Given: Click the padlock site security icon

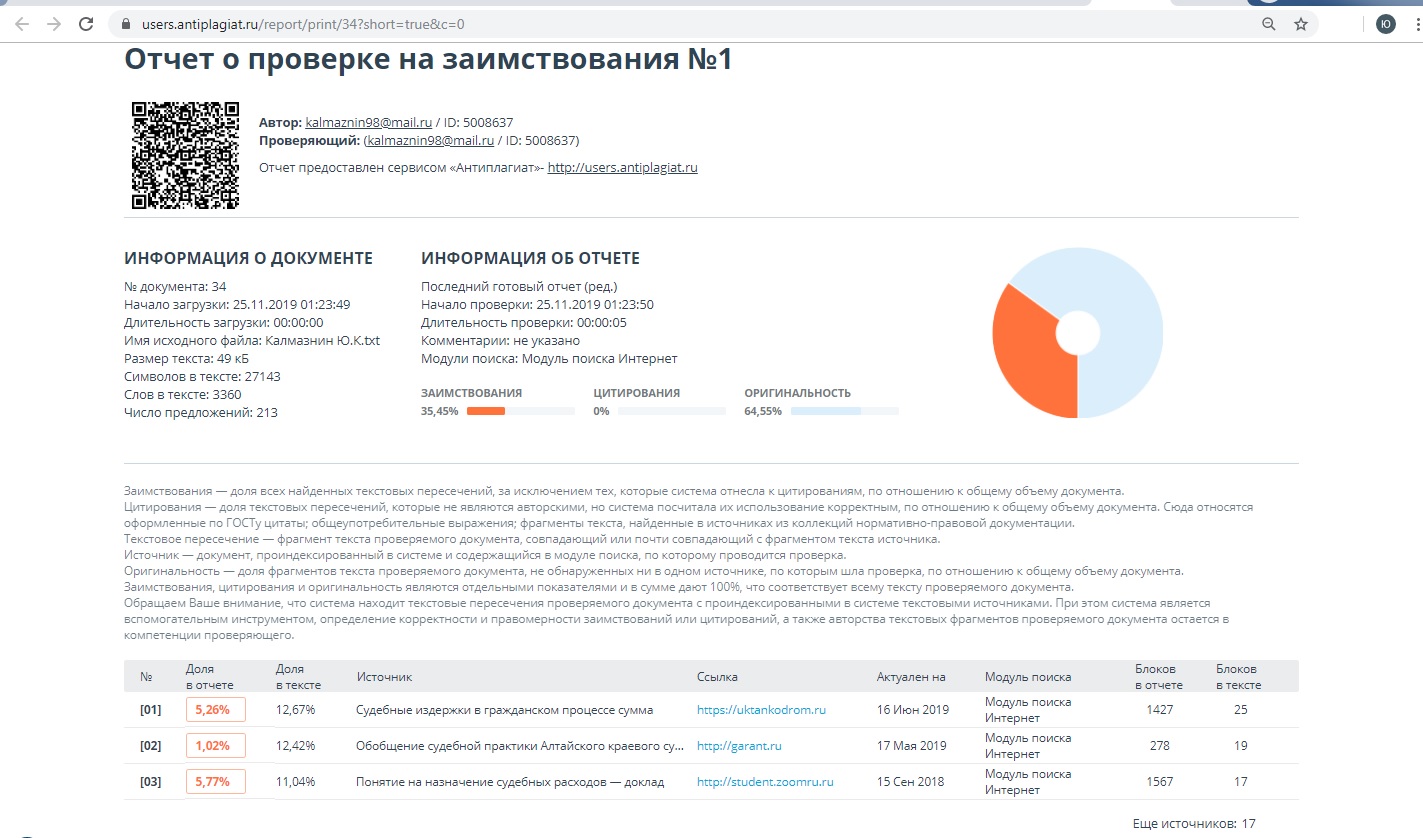Looking at the screenshot, I should (126, 24).
